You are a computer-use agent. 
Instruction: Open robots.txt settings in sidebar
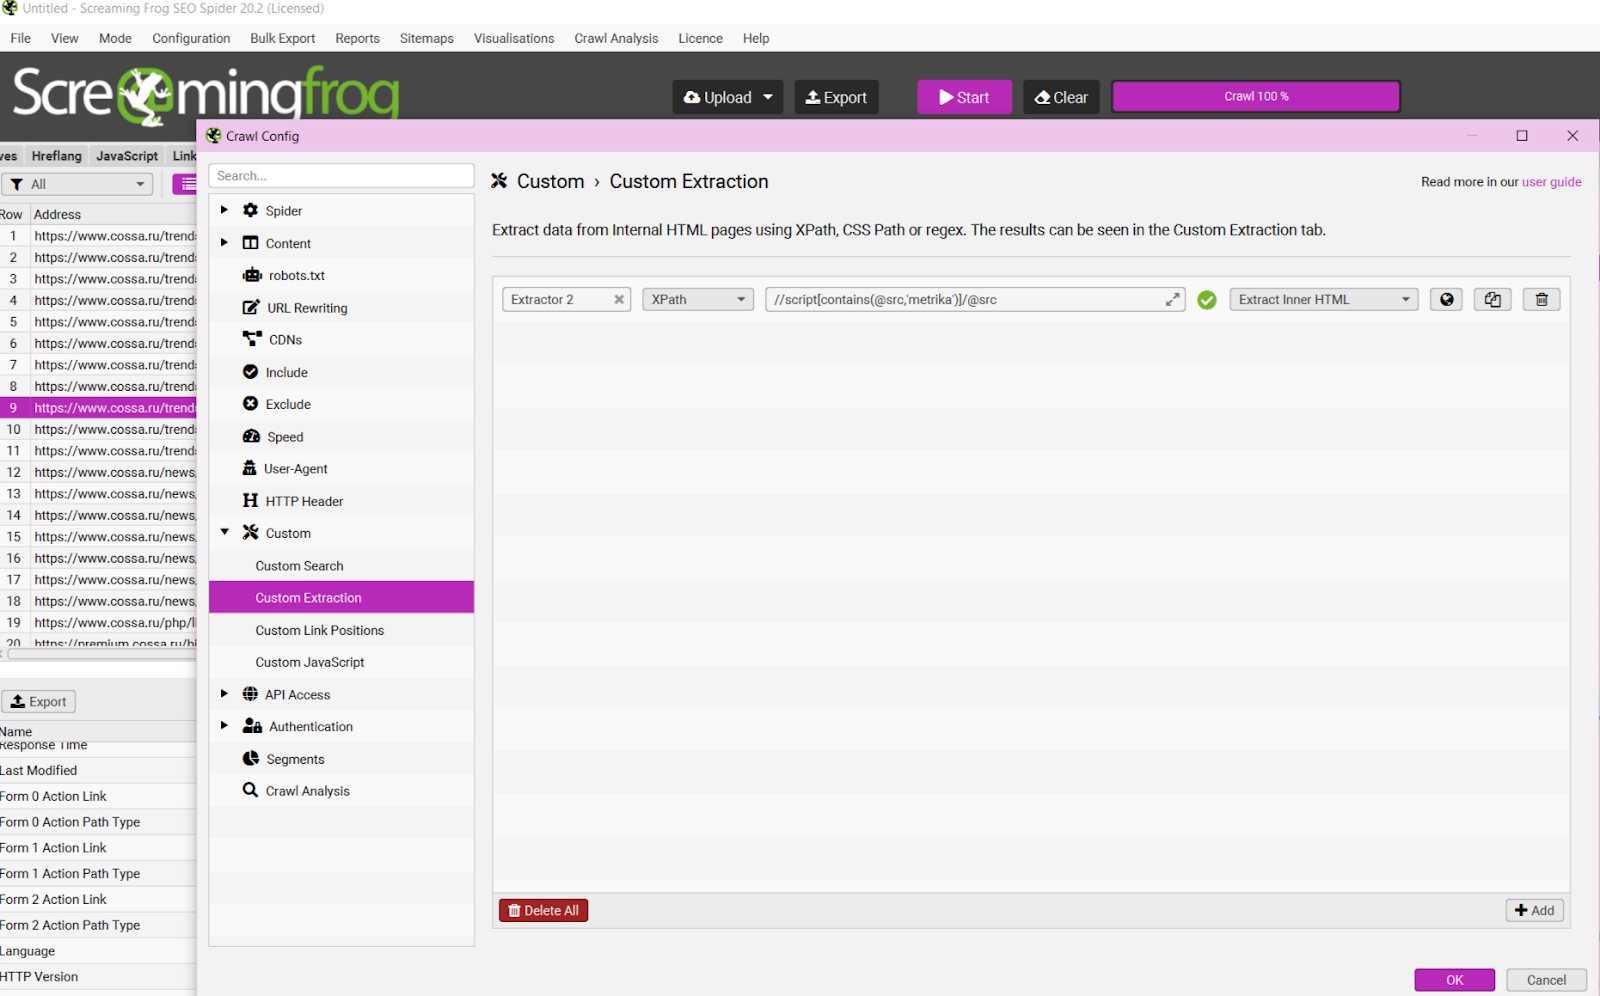point(296,276)
